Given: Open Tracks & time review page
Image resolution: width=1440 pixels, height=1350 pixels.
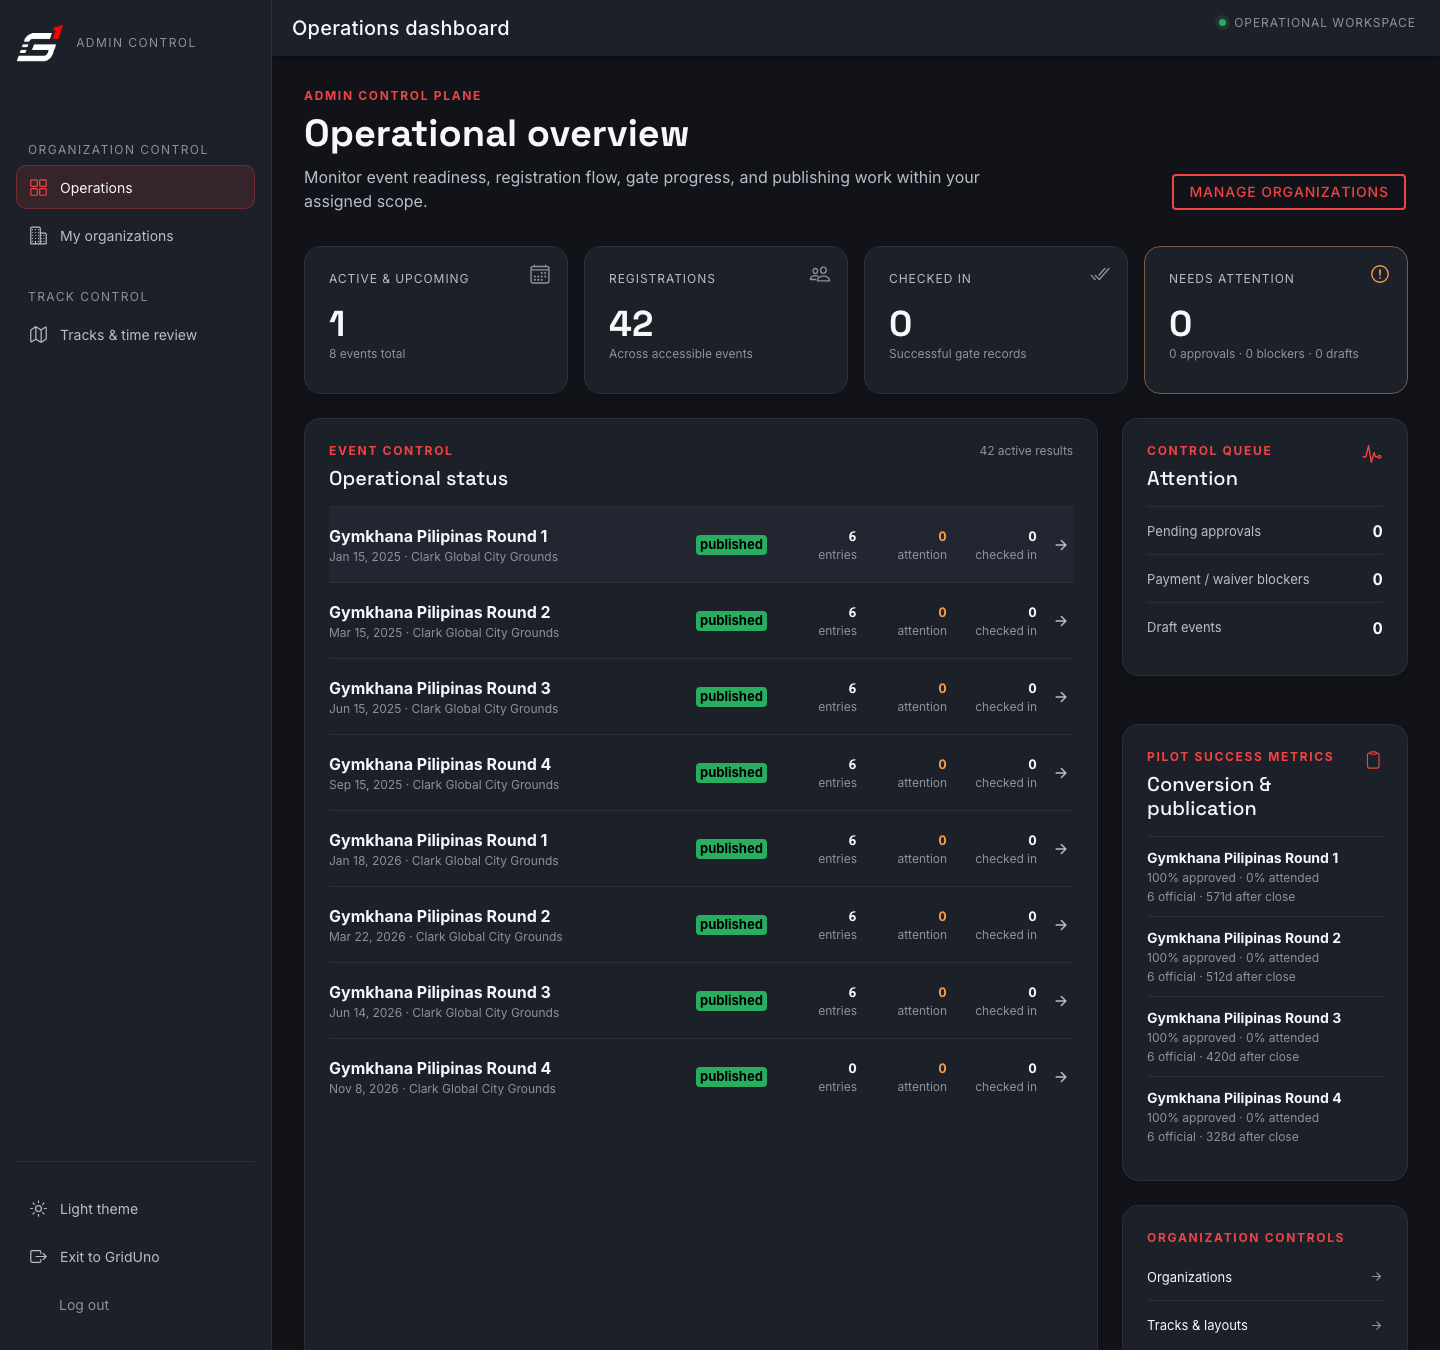Looking at the screenshot, I should (x=135, y=335).
